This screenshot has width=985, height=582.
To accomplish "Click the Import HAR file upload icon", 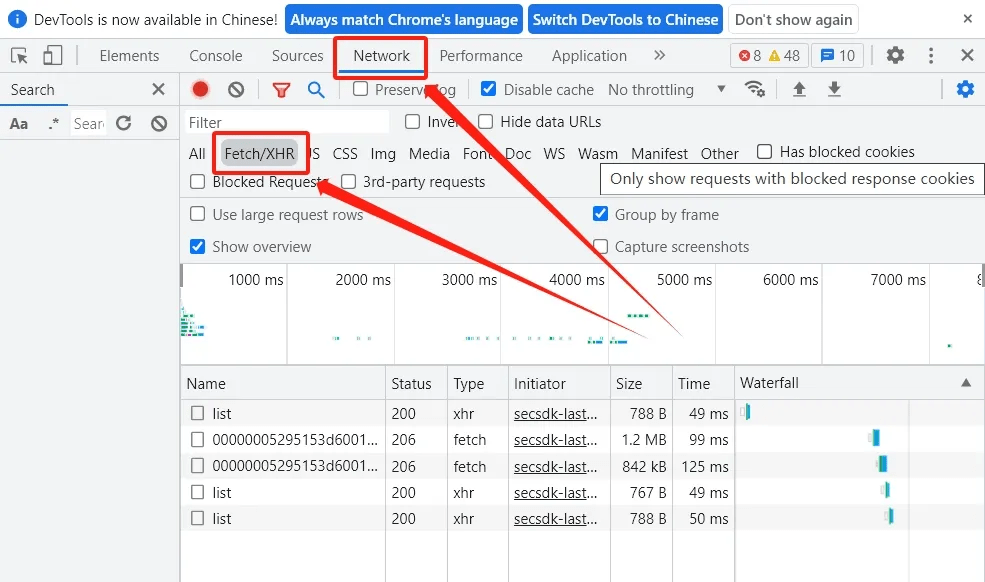I will (799, 89).
